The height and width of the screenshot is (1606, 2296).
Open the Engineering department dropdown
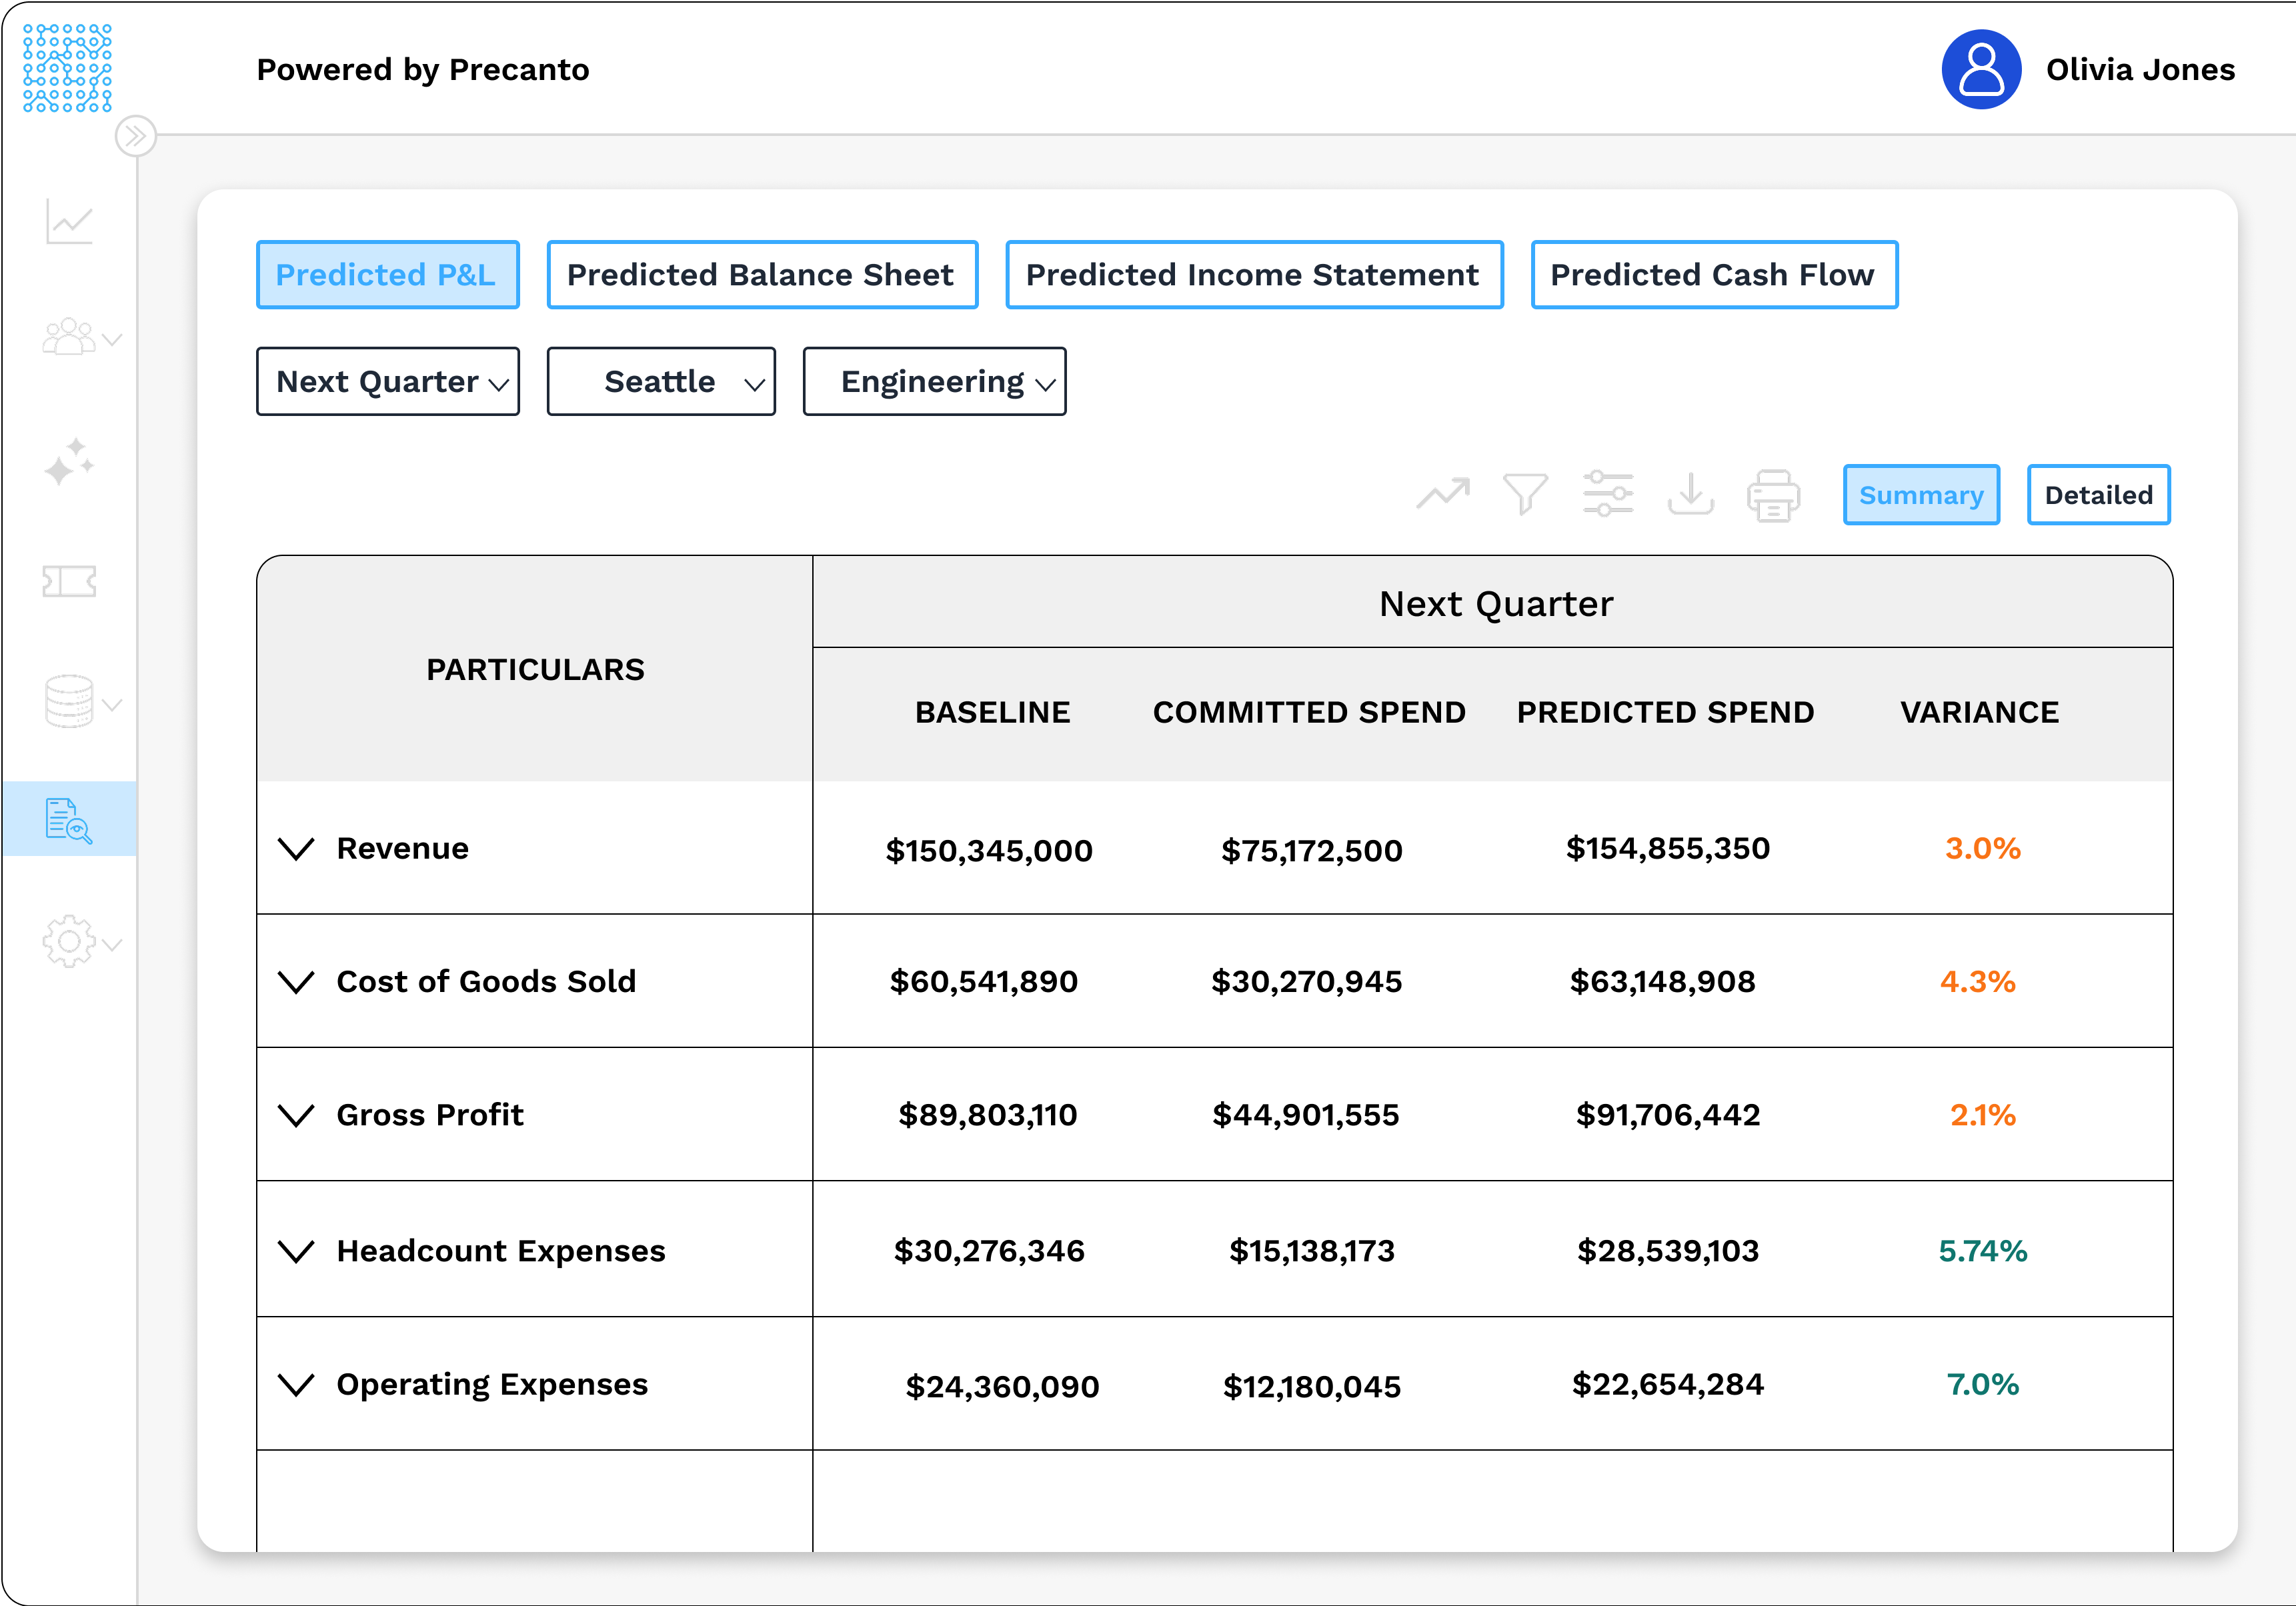click(x=934, y=382)
